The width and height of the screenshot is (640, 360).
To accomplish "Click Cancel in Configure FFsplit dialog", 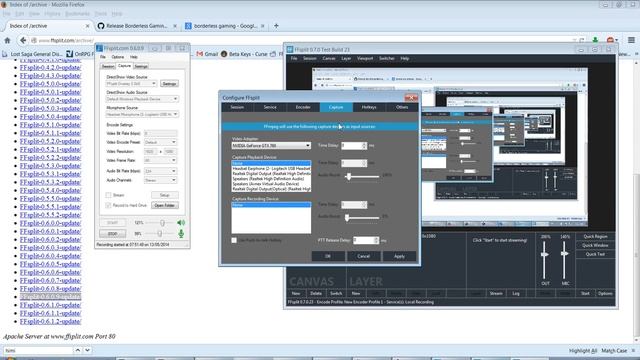I will (363, 256).
